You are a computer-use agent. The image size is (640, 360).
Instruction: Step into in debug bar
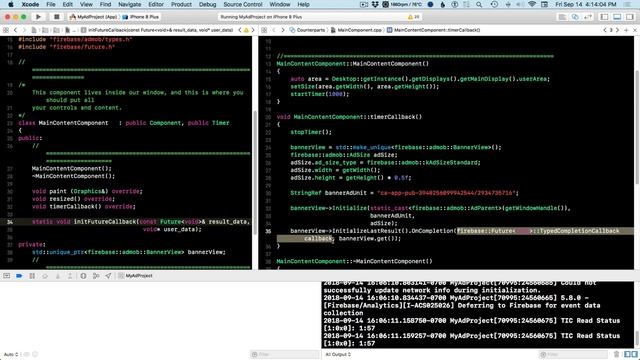coord(58,276)
